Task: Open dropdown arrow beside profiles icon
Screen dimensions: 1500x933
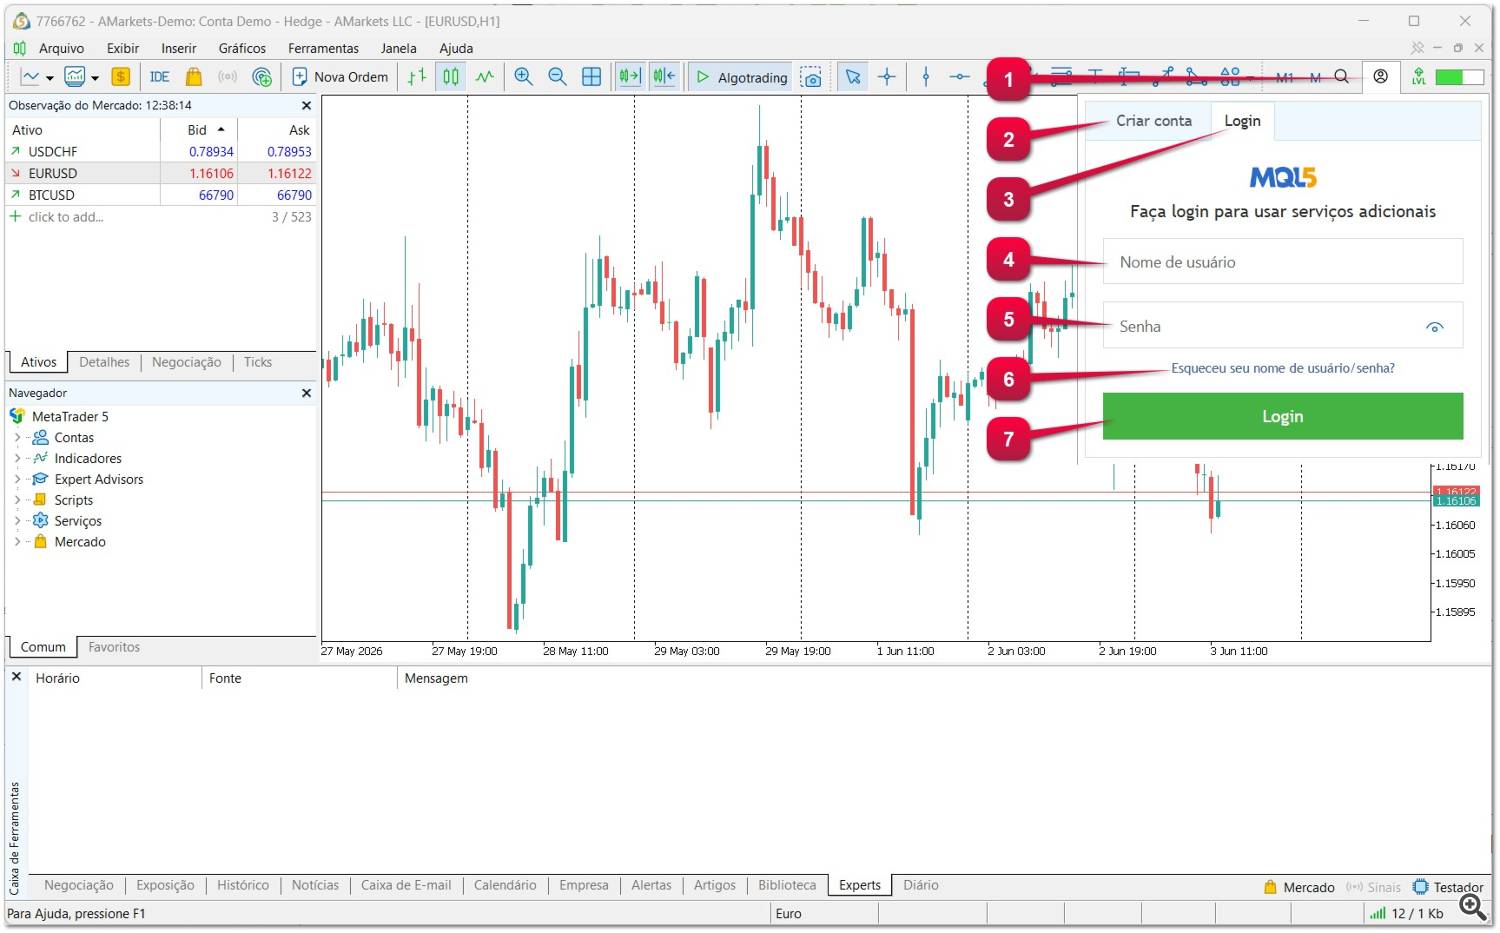Action: pos(95,78)
